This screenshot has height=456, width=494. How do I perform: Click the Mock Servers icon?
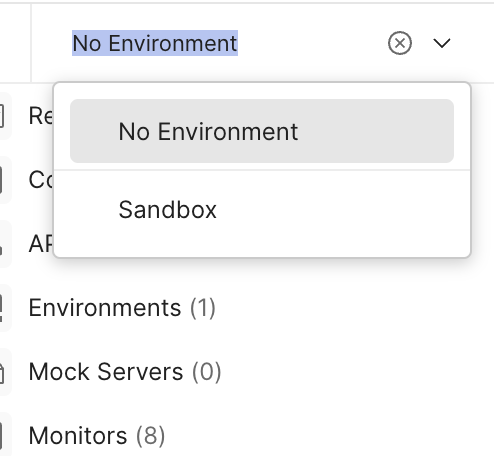(3, 372)
